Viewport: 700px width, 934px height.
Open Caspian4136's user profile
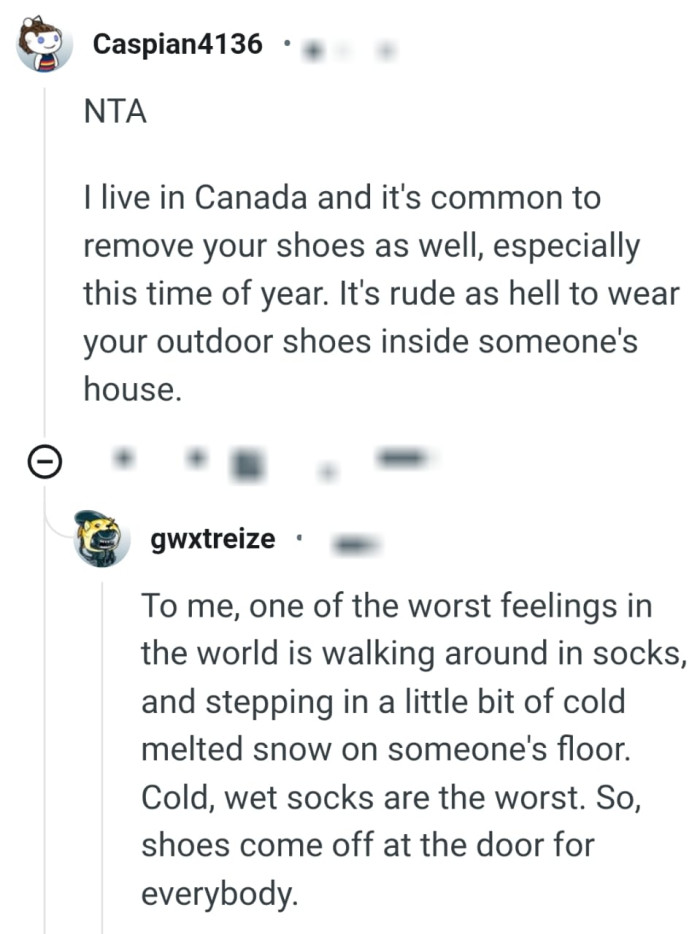[x=176, y=42]
